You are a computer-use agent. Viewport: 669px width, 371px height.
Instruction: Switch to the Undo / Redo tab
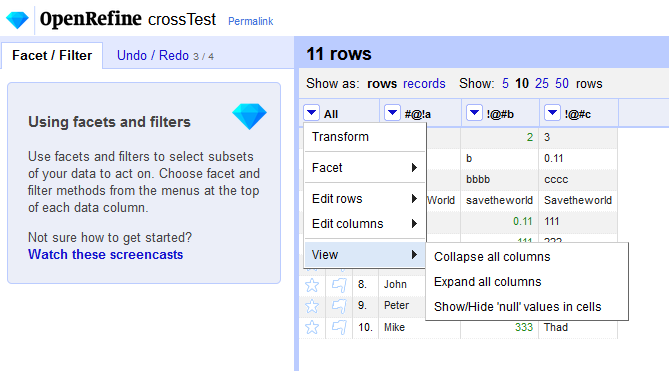(165, 55)
